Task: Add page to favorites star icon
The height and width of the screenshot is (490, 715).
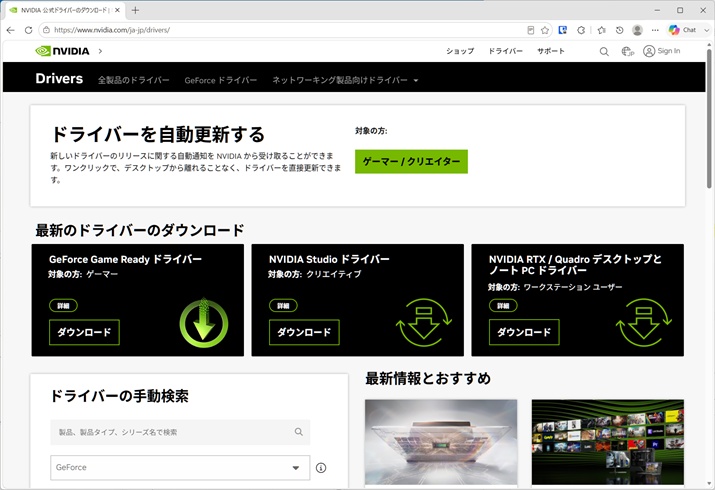Action: [x=544, y=30]
